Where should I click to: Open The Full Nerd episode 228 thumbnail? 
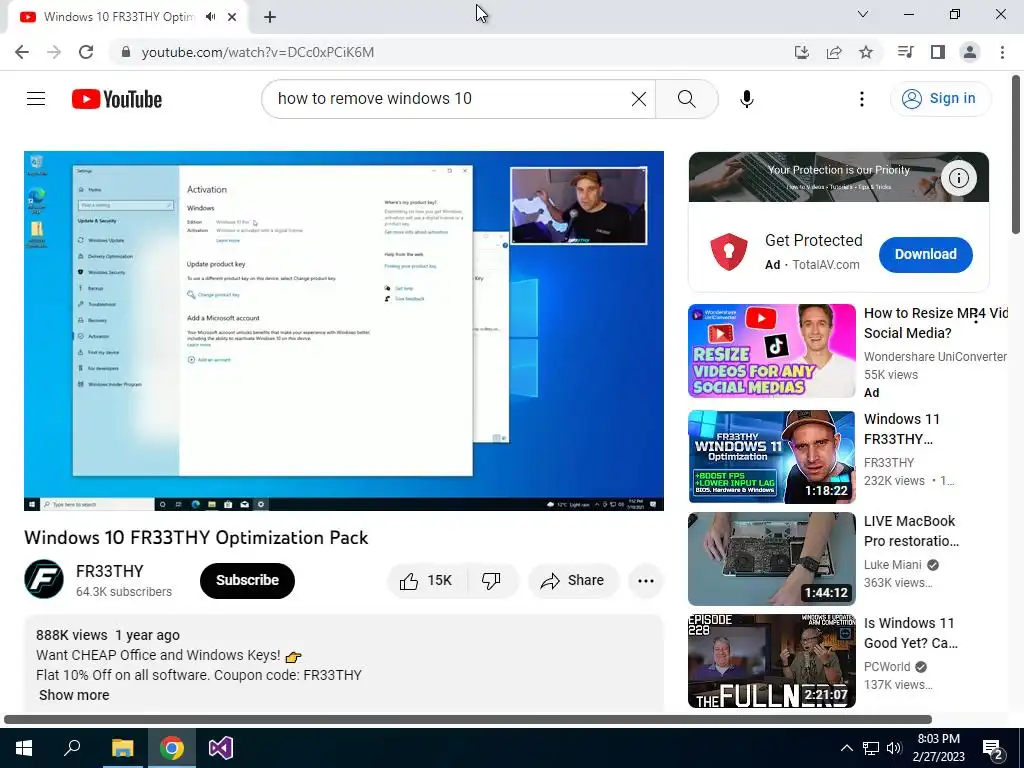tap(771, 661)
